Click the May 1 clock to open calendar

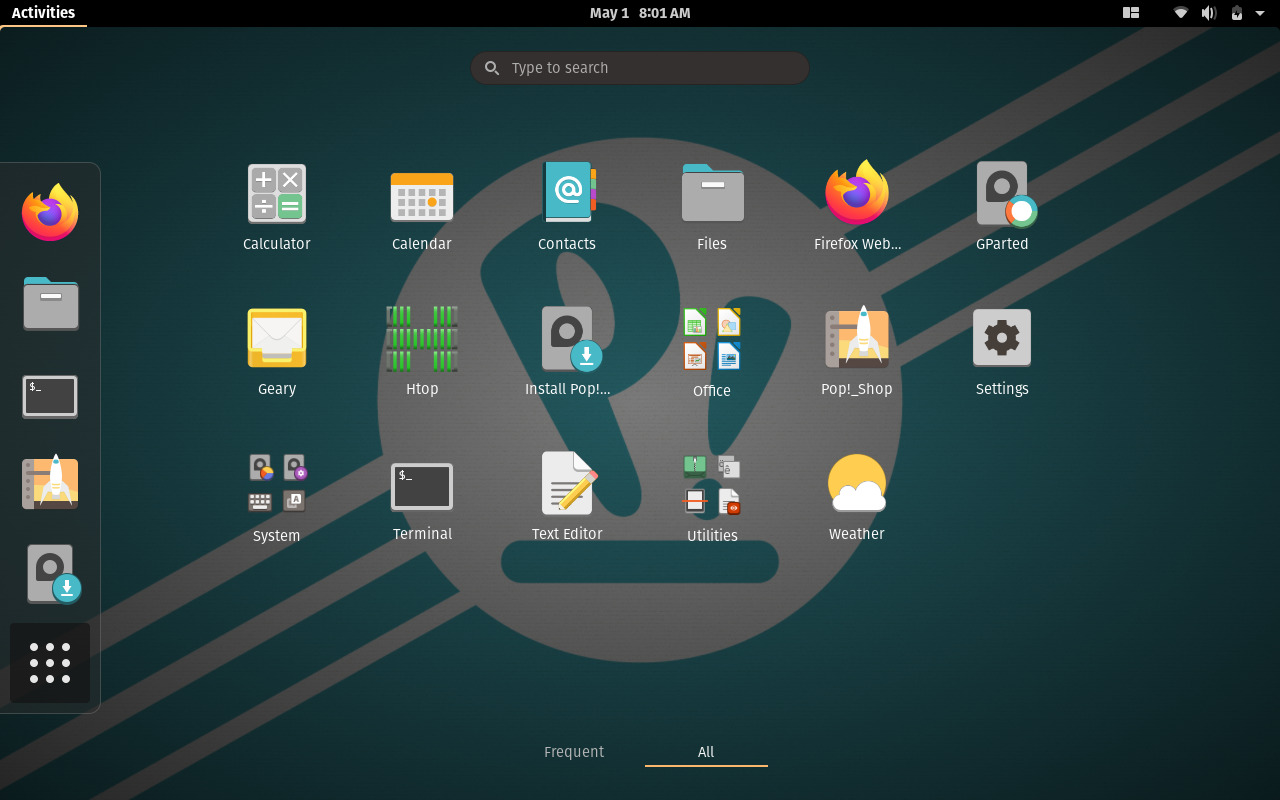(640, 13)
